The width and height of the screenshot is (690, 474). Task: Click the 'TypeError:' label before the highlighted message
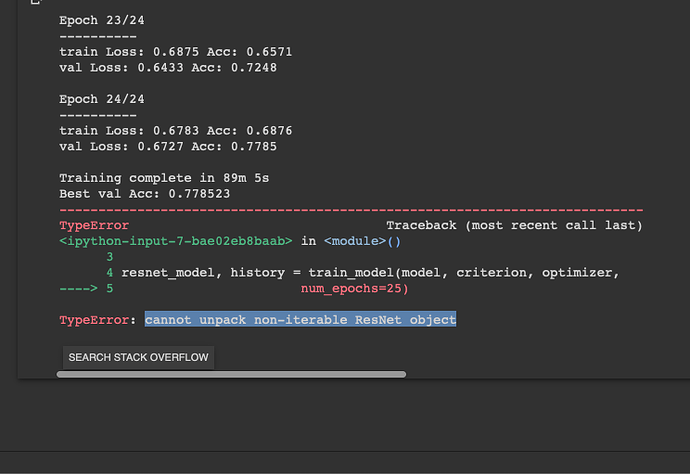(98, 320)
